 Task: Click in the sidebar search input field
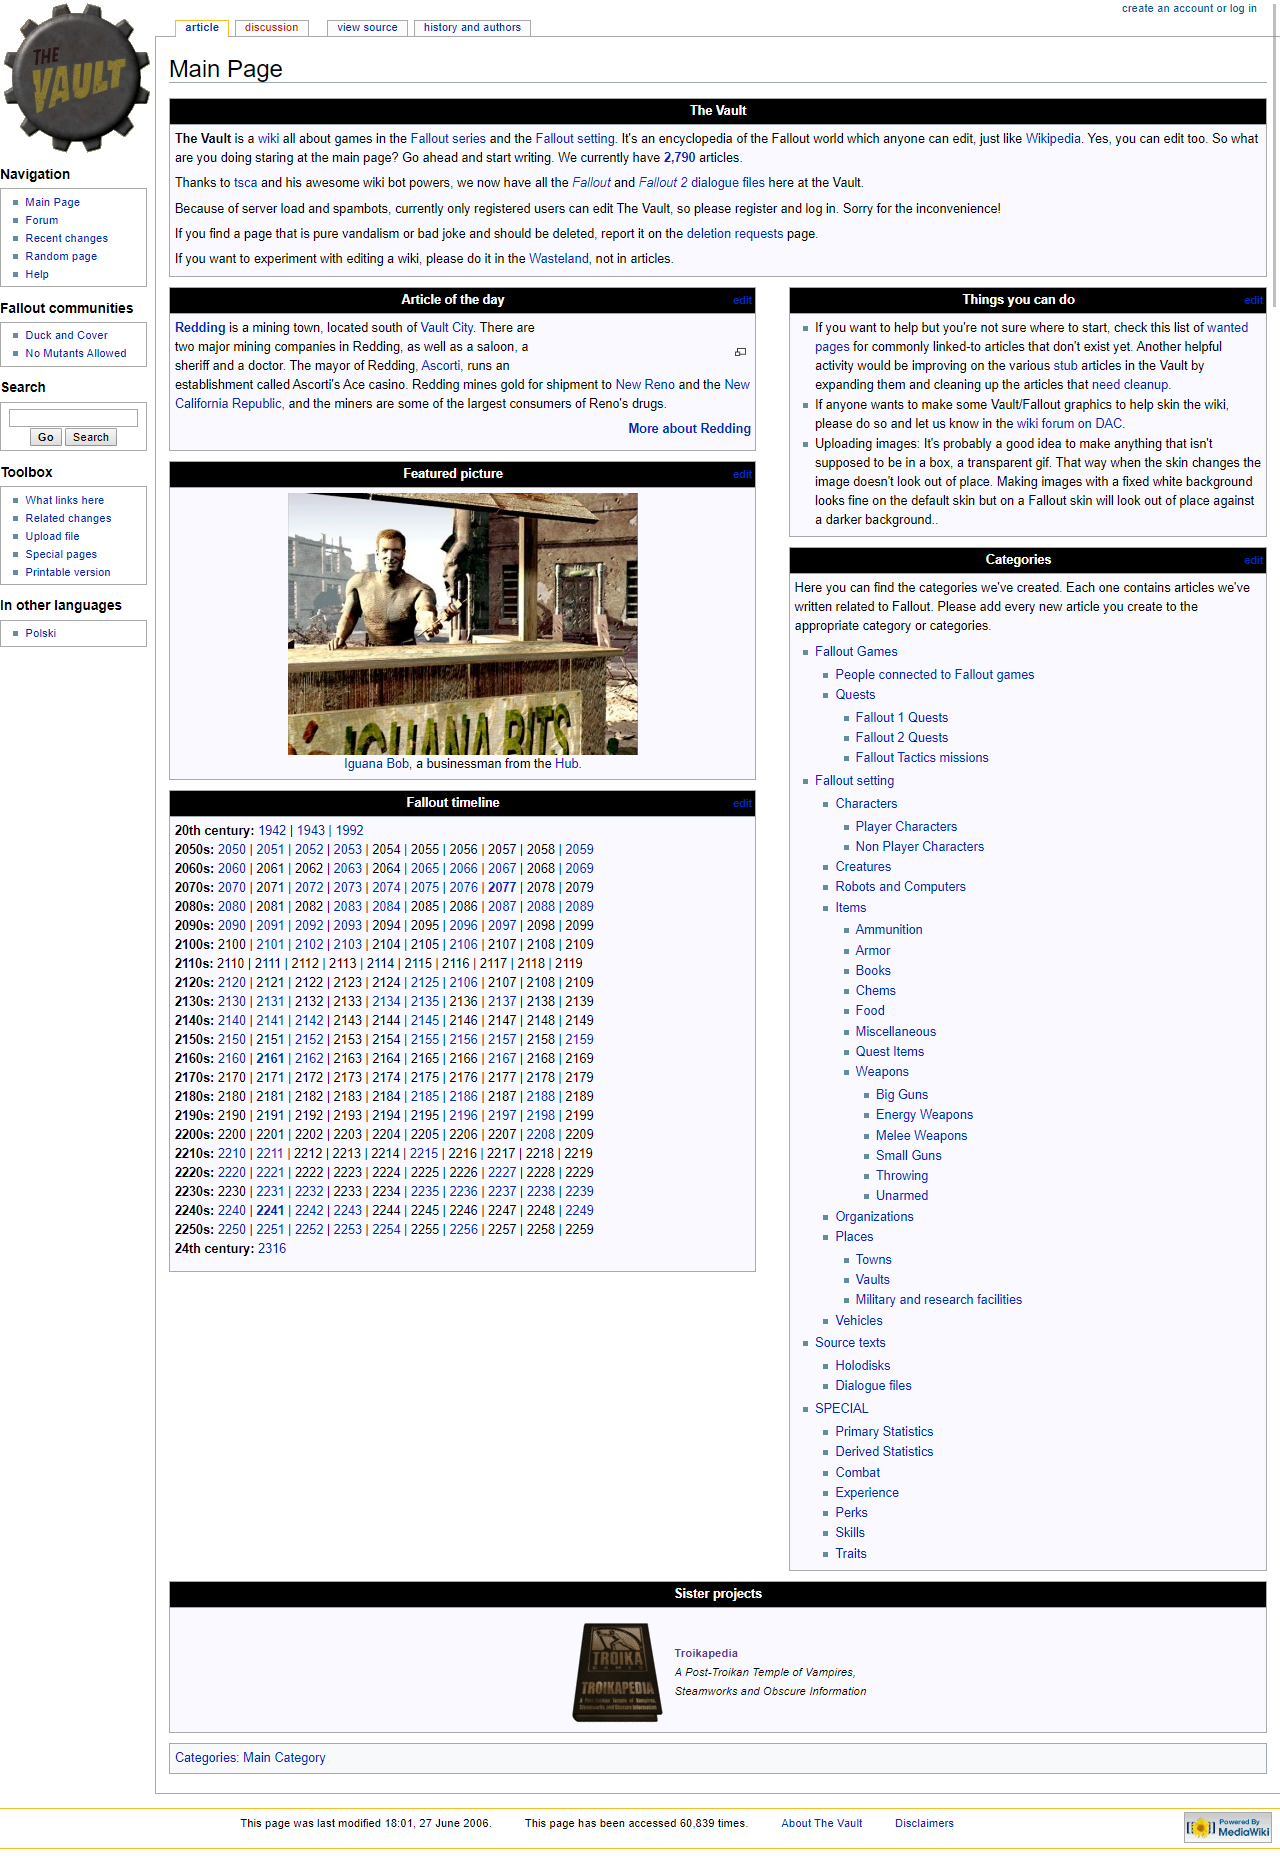[x=73, y=418]
